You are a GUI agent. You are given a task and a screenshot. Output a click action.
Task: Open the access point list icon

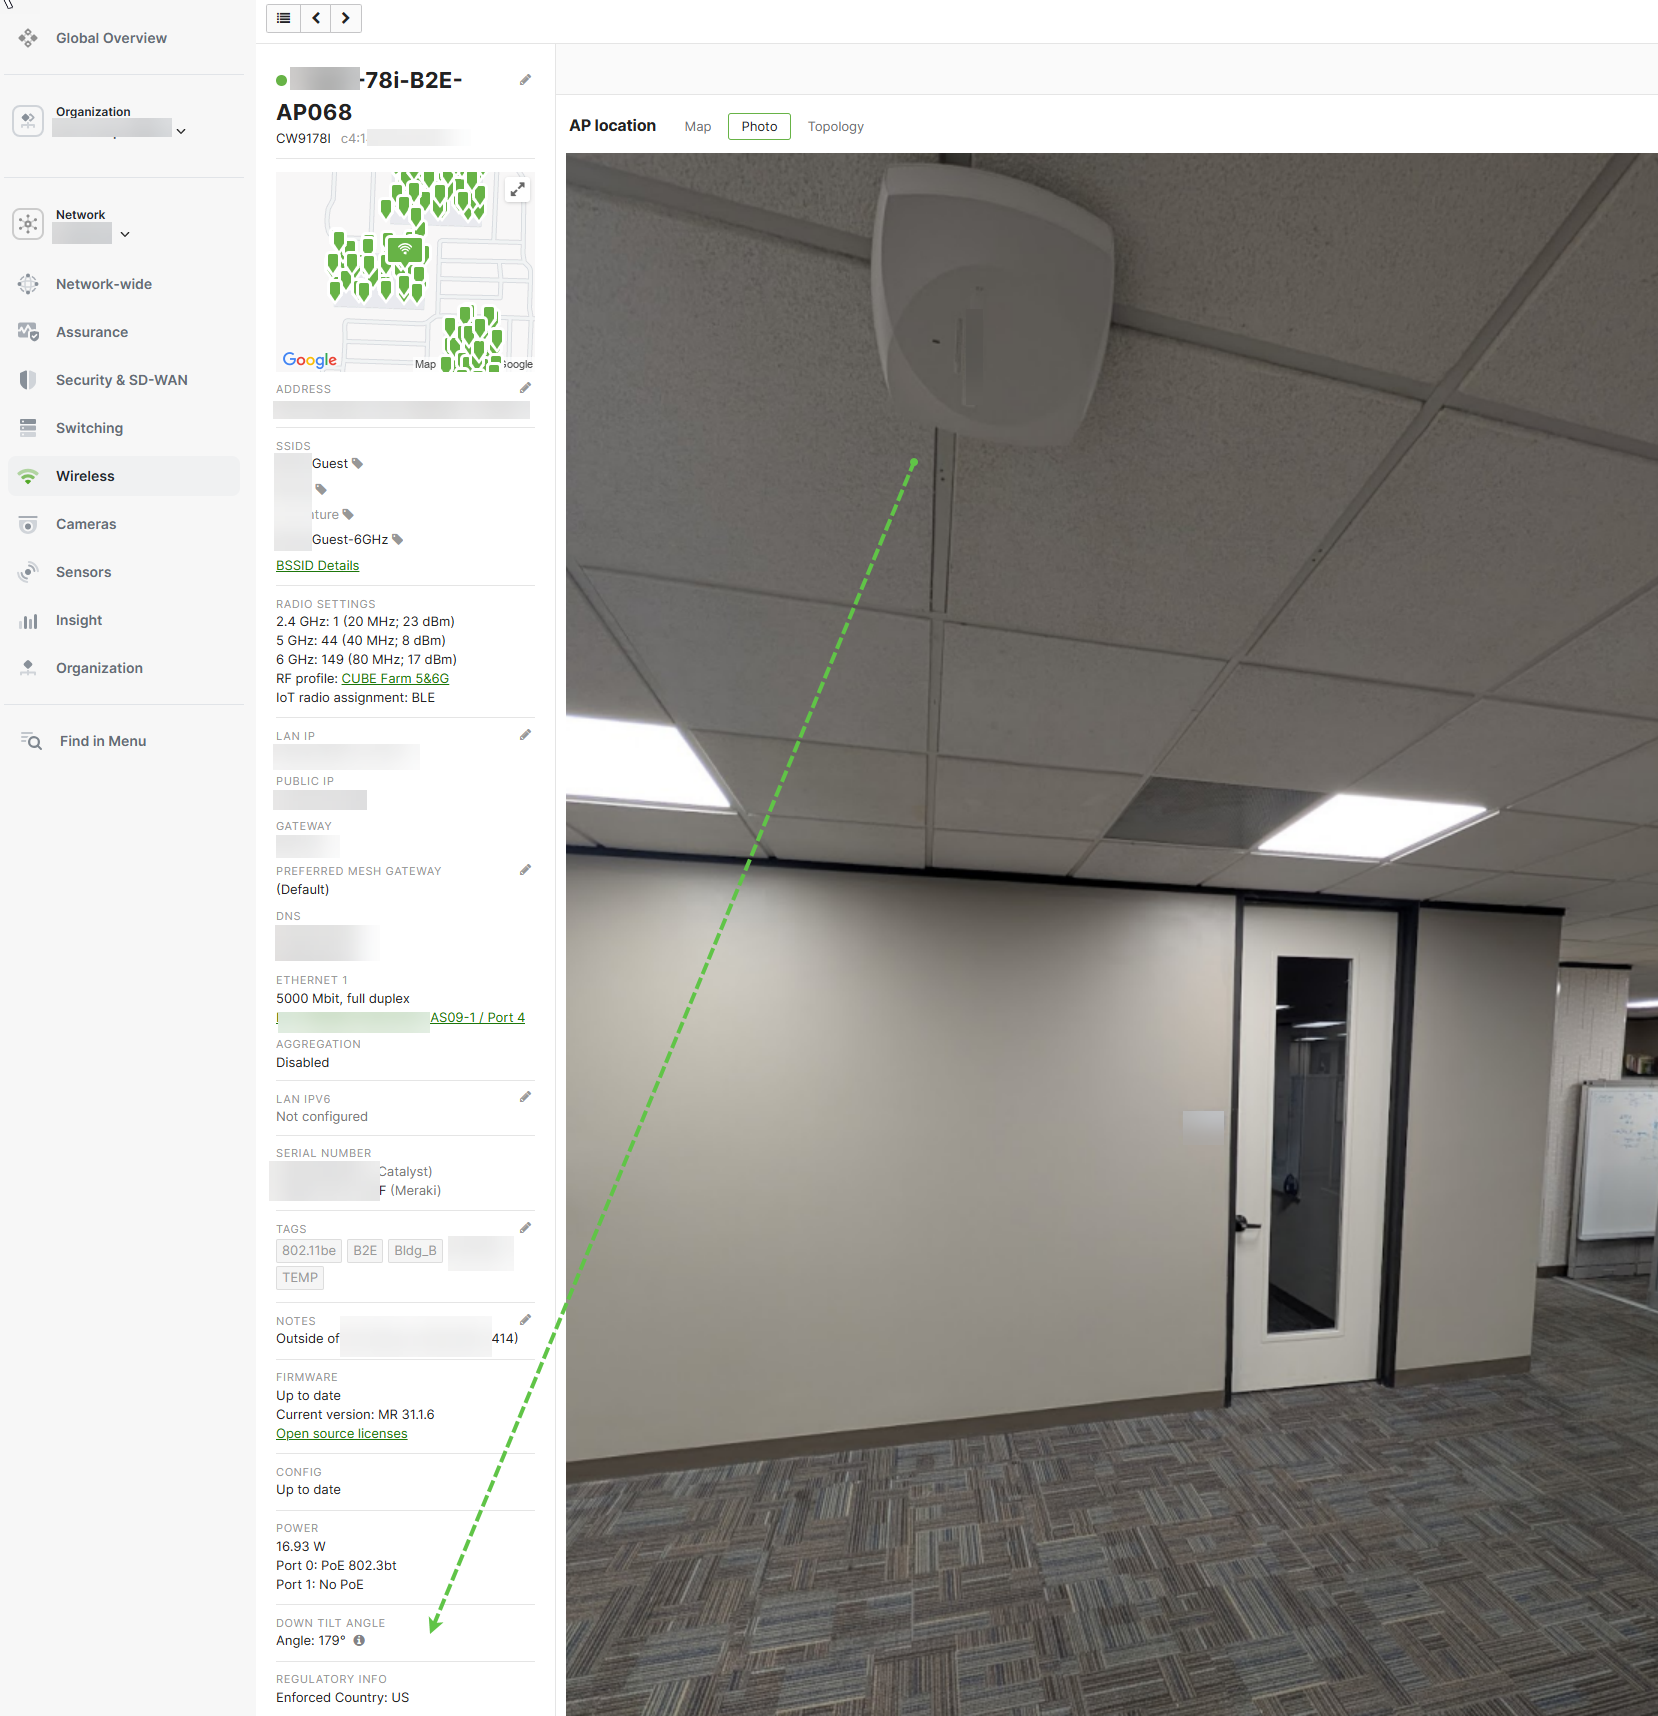pos(283,18)
